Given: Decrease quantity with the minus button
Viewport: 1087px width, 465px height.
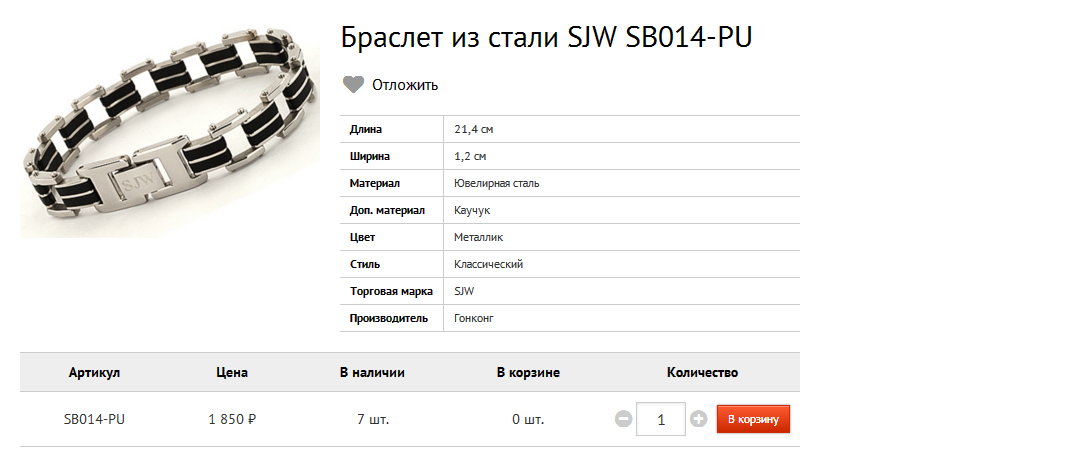Looking at the screenshot, I should point(623,419).
